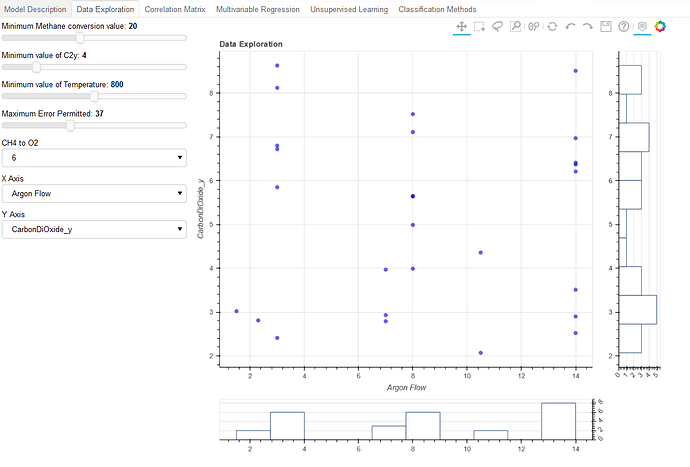690x467 pixels.
Task: Toggle the Hover tooltip tool
Action: (x=642, y=26)
